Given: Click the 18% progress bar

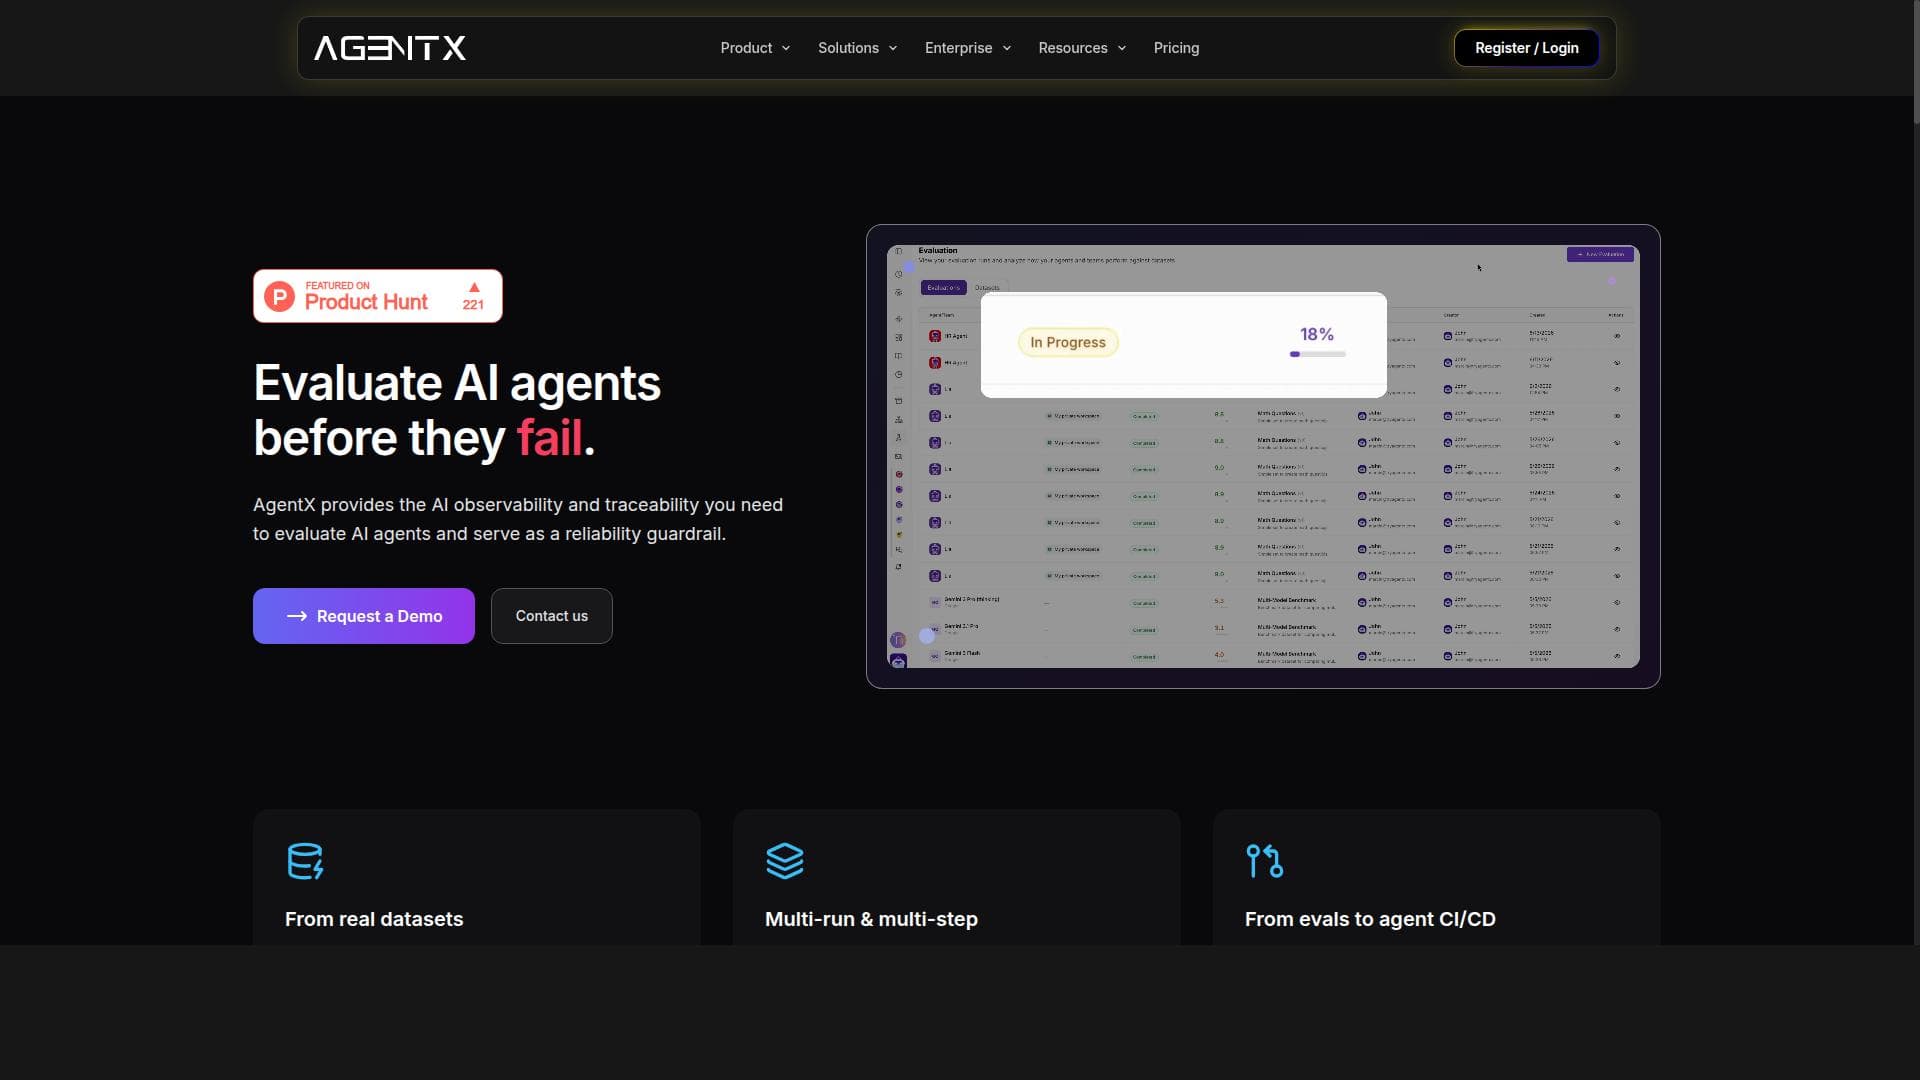Looking at the screenshot, I should coord(1318,354).
